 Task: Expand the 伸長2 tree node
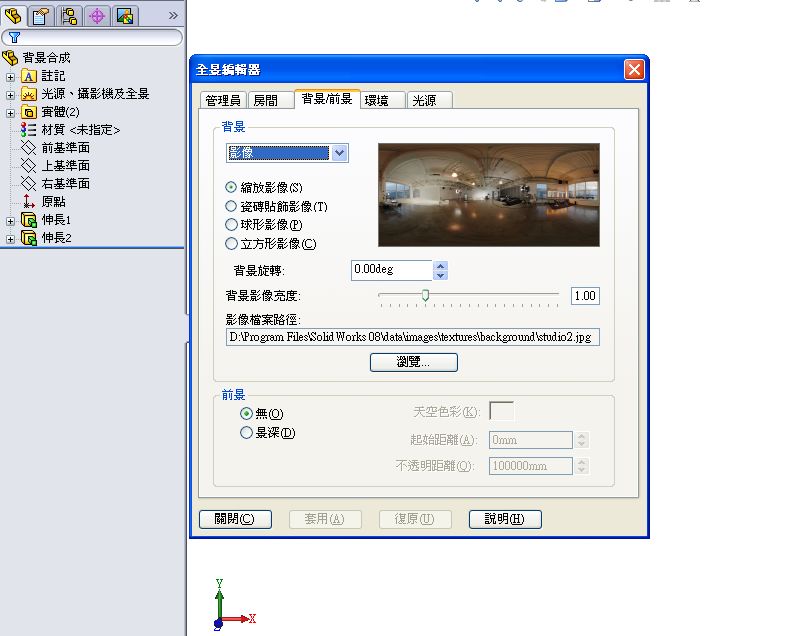(10, 239)
